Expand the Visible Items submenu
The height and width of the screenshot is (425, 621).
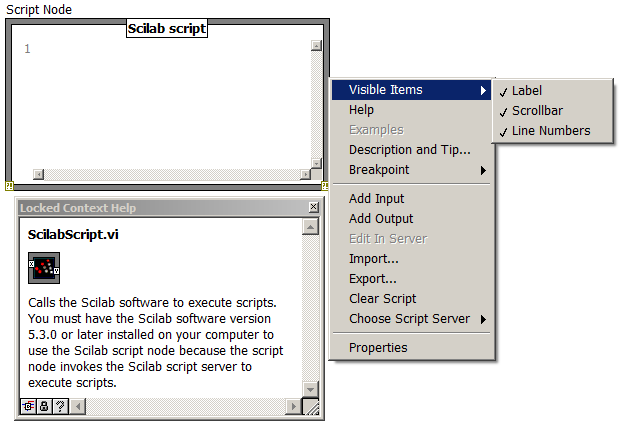[x=411, y=90]
